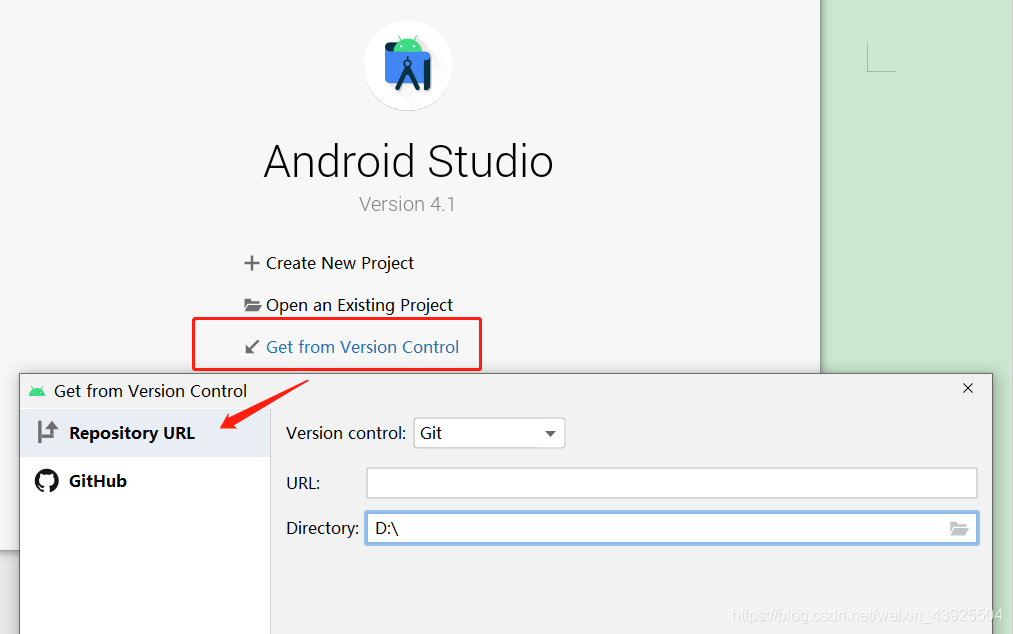1013x634 pixels.
Task: Click the Android icon in the dialog title bar
Action: click(x=37, y=391)
